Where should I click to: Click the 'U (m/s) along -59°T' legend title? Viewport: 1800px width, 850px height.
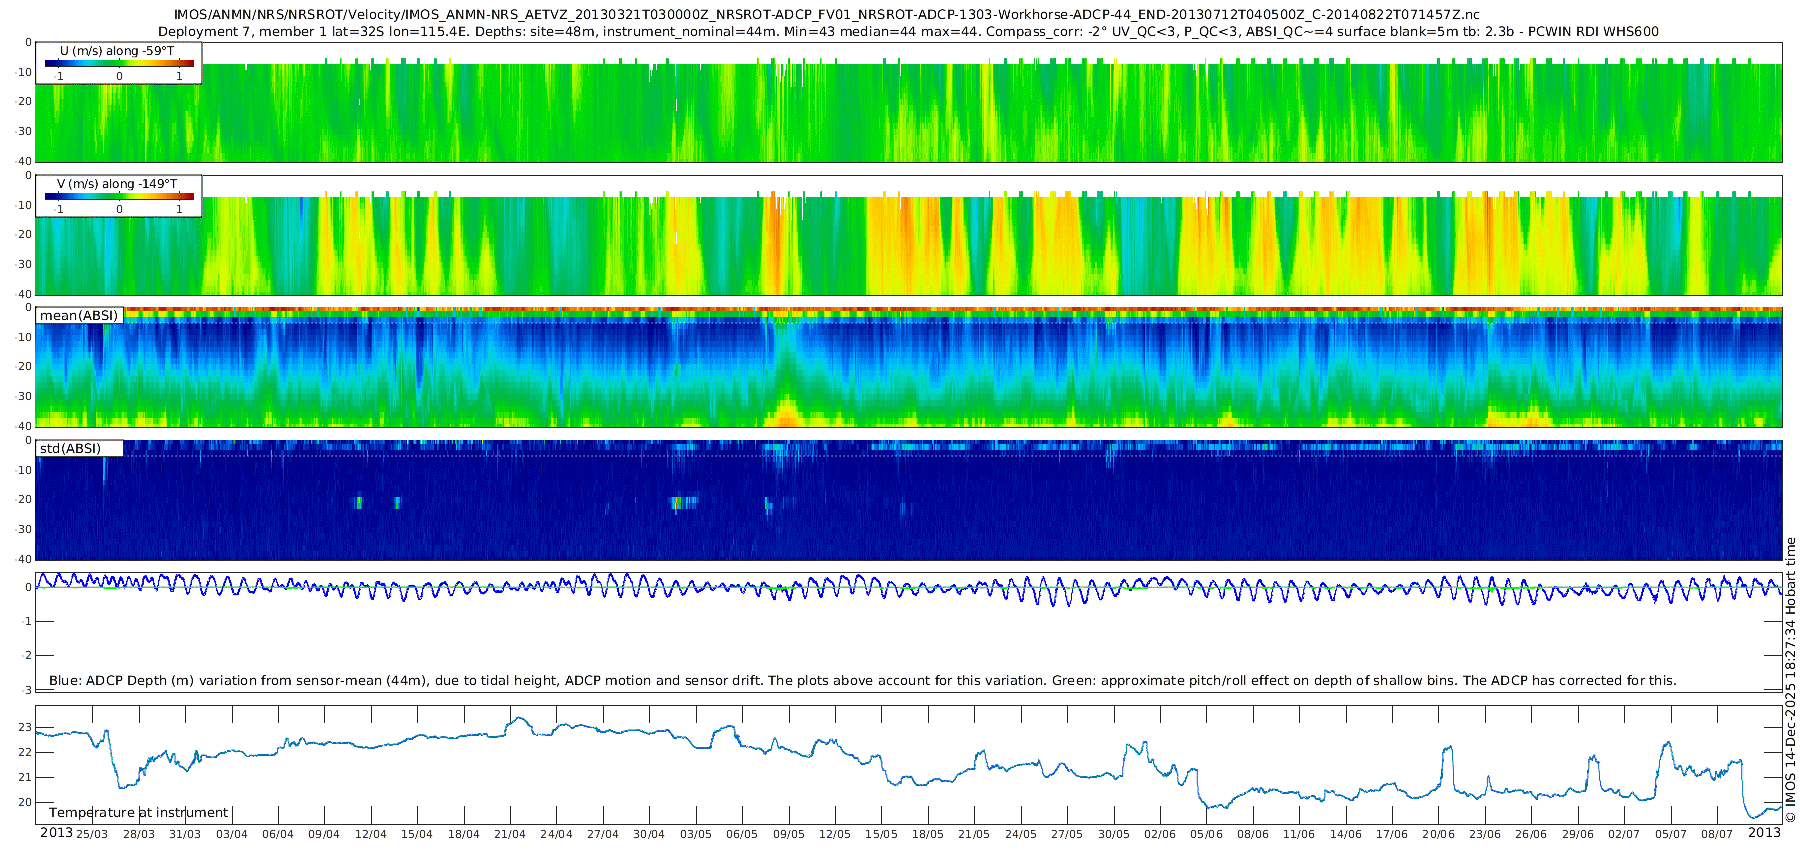click(x=117, y=51)
